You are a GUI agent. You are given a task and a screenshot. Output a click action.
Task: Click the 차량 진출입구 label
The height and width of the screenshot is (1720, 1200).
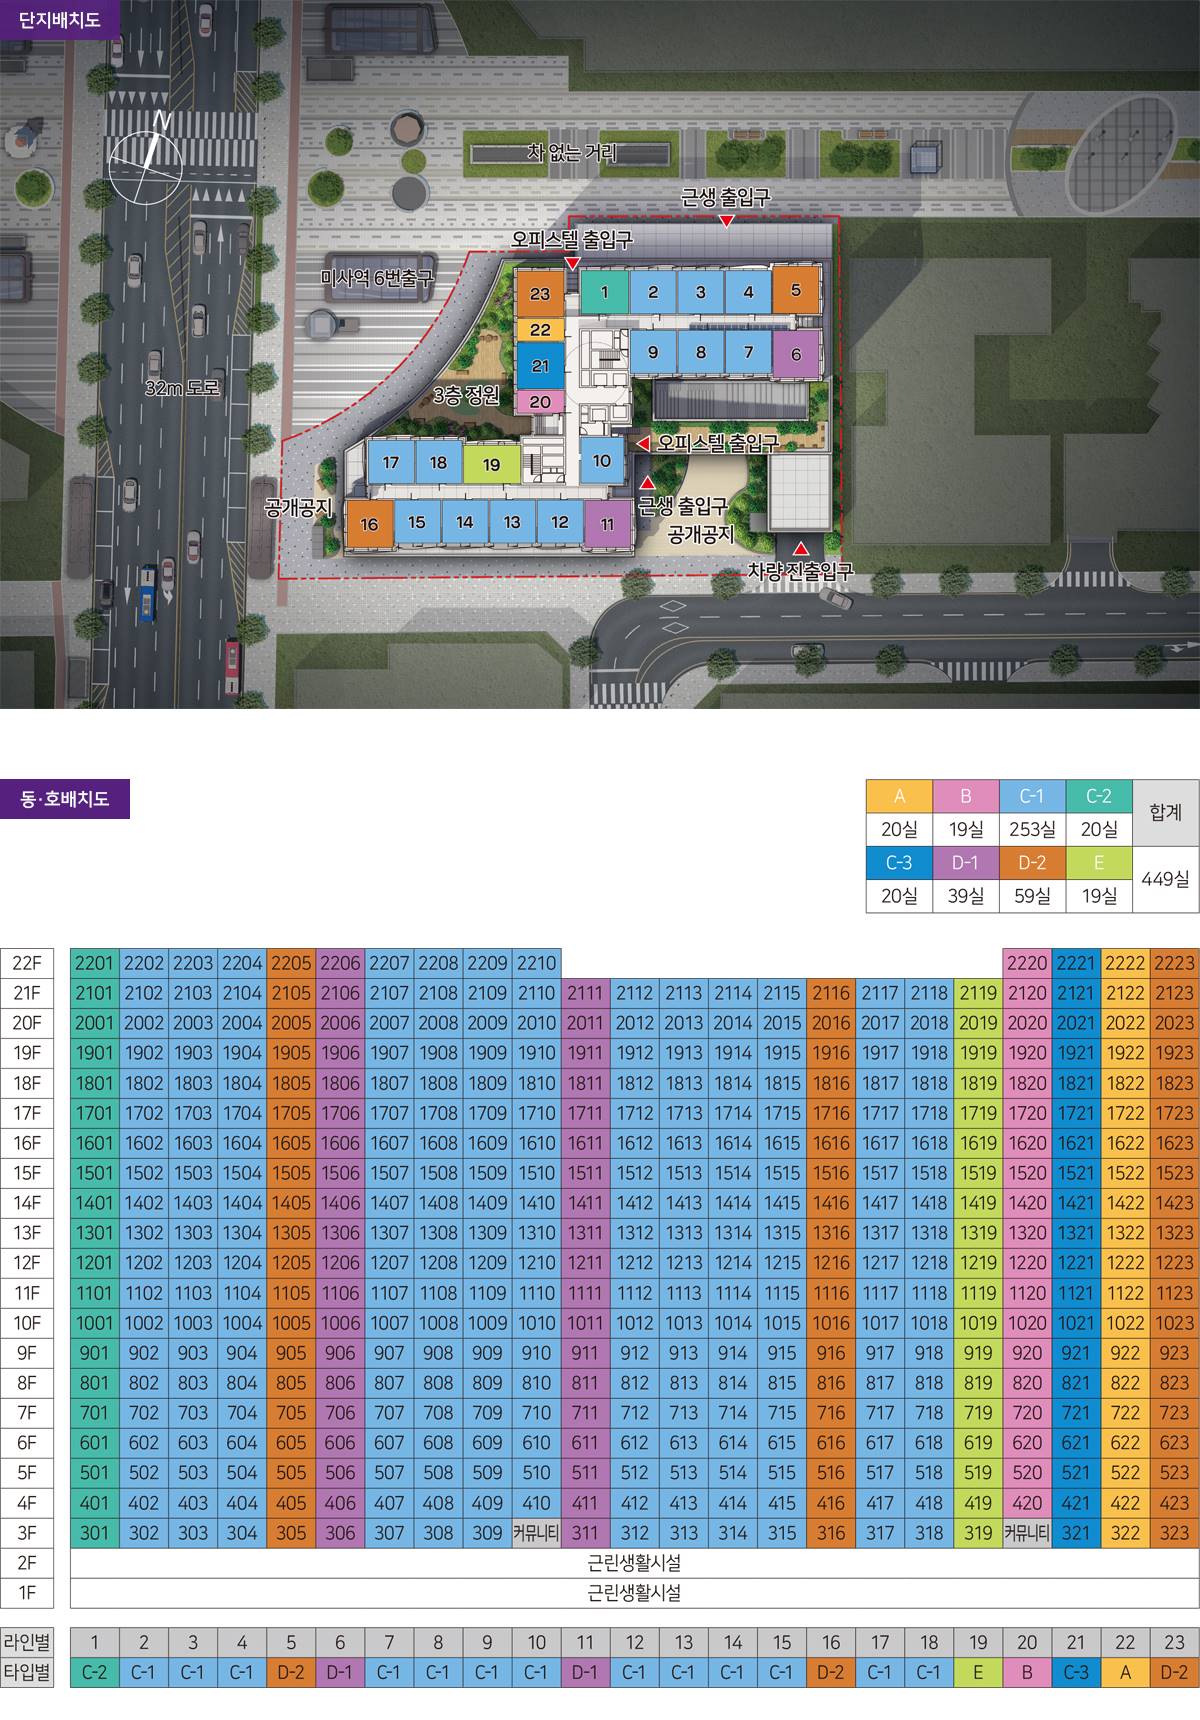799,571
